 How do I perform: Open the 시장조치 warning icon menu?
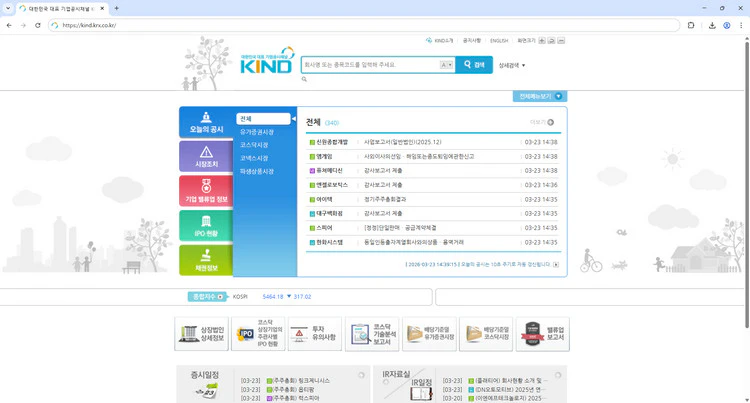(x=206, y=156)
